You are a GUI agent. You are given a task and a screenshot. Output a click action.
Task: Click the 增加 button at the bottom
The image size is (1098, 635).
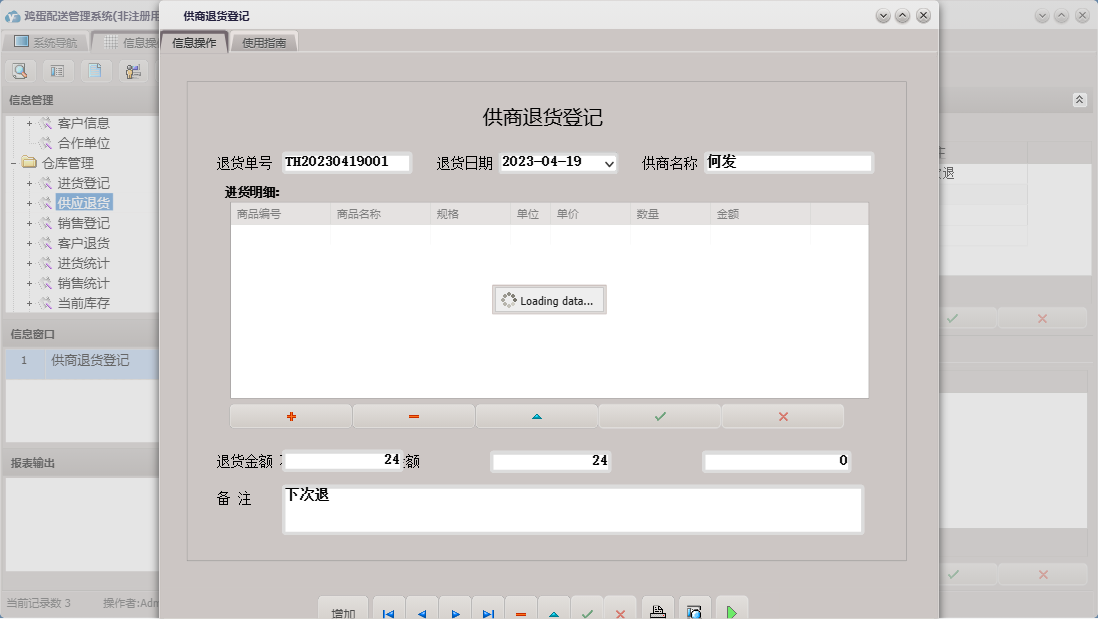coord(343,612)
